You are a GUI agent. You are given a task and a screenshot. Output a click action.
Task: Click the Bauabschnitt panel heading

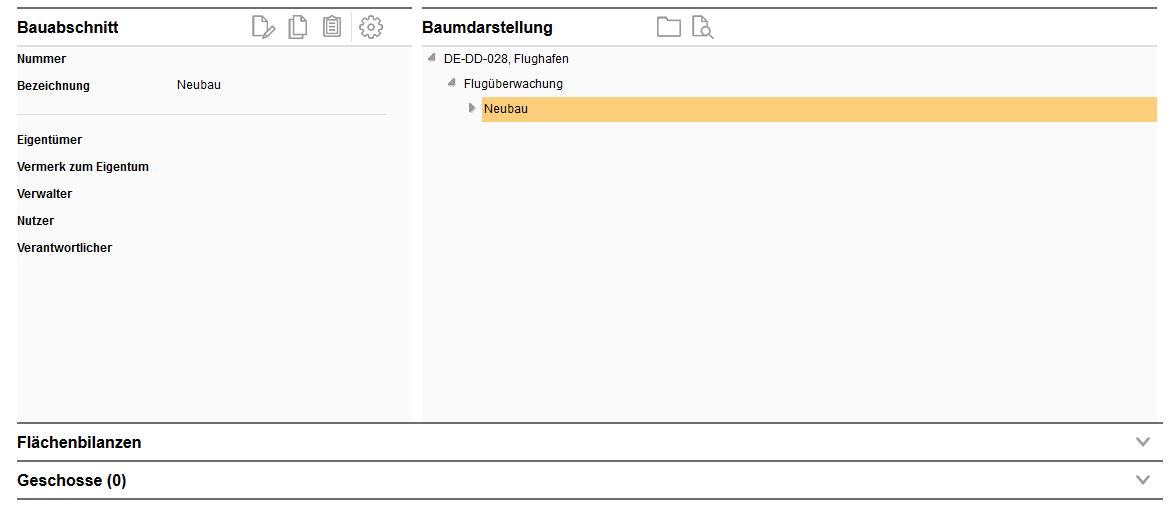coord(68,27)
